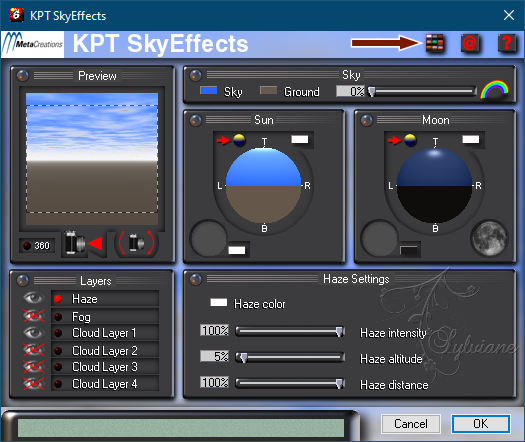
Task: Click the moon phase image icon
Action: point(489,238)
